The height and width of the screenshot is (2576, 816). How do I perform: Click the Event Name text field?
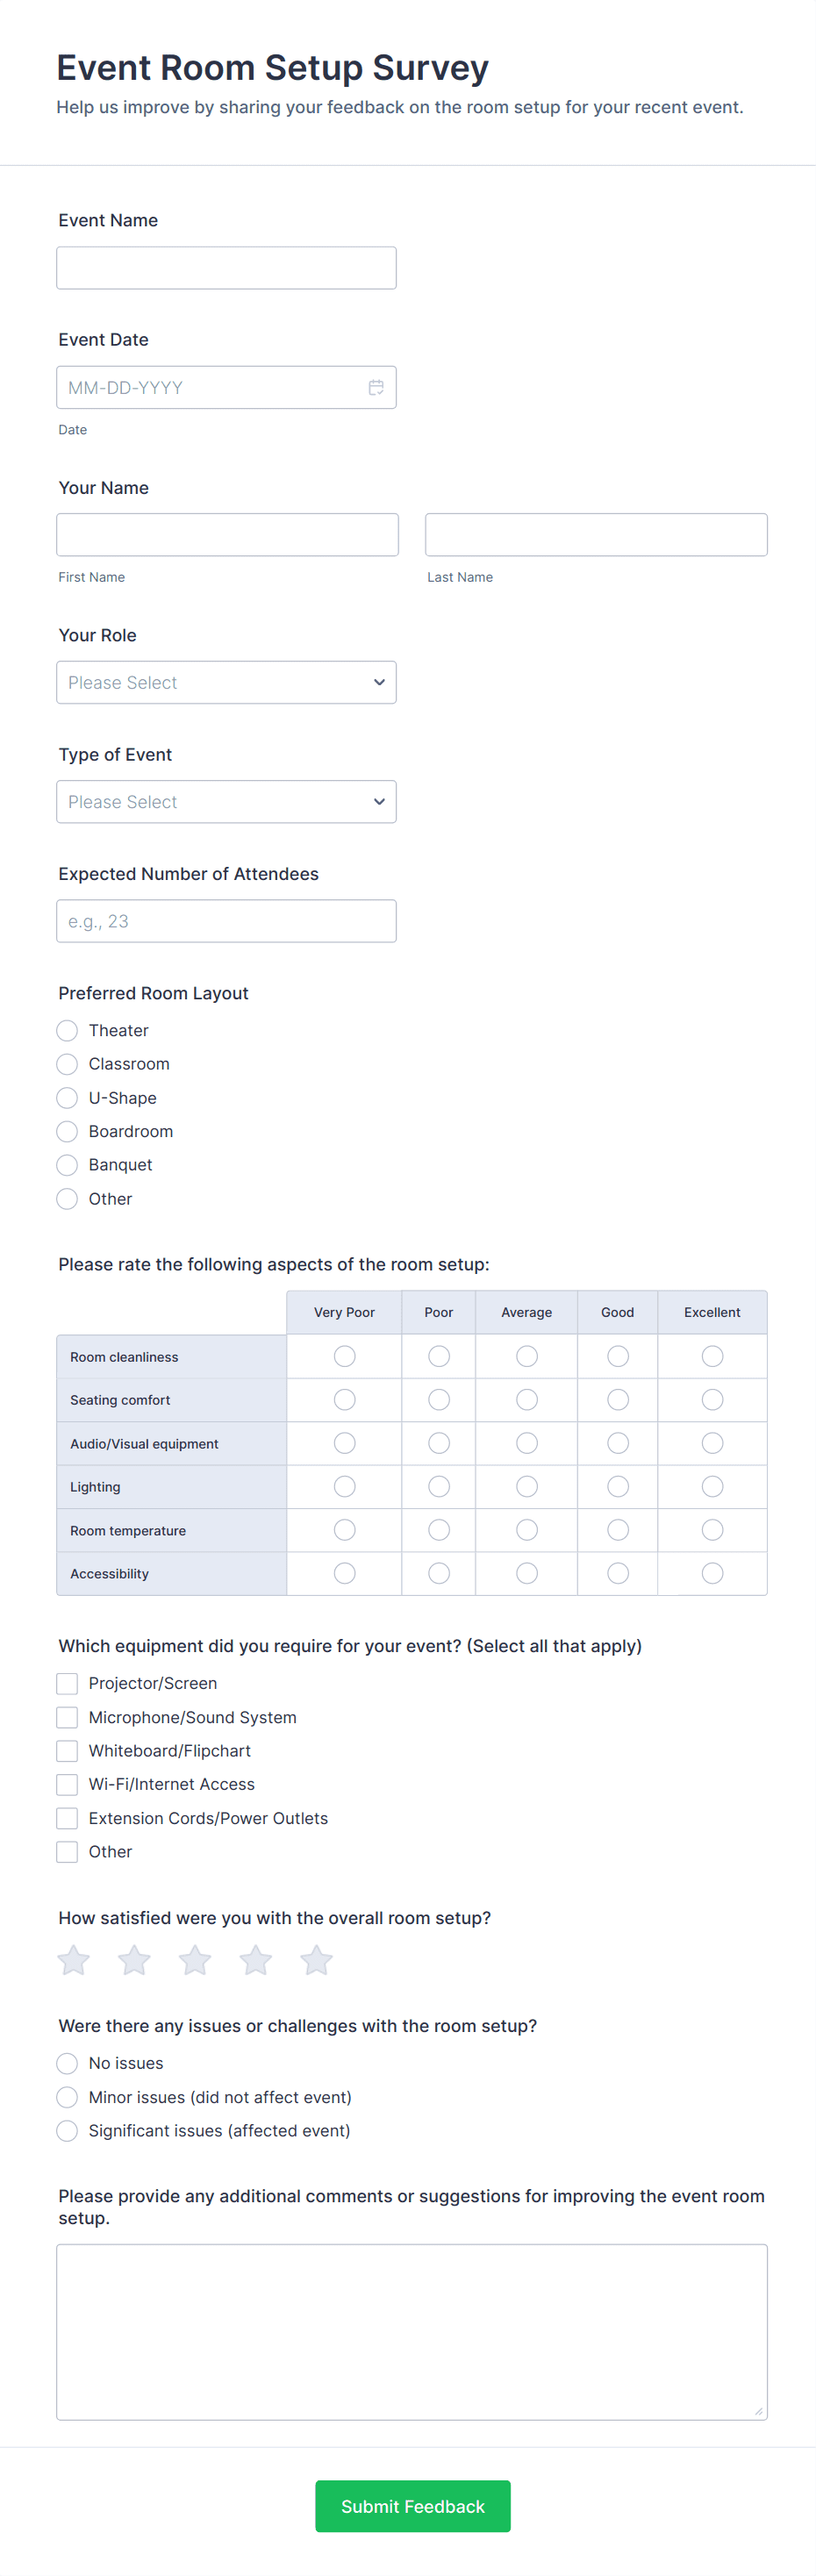tap(227, 268)
